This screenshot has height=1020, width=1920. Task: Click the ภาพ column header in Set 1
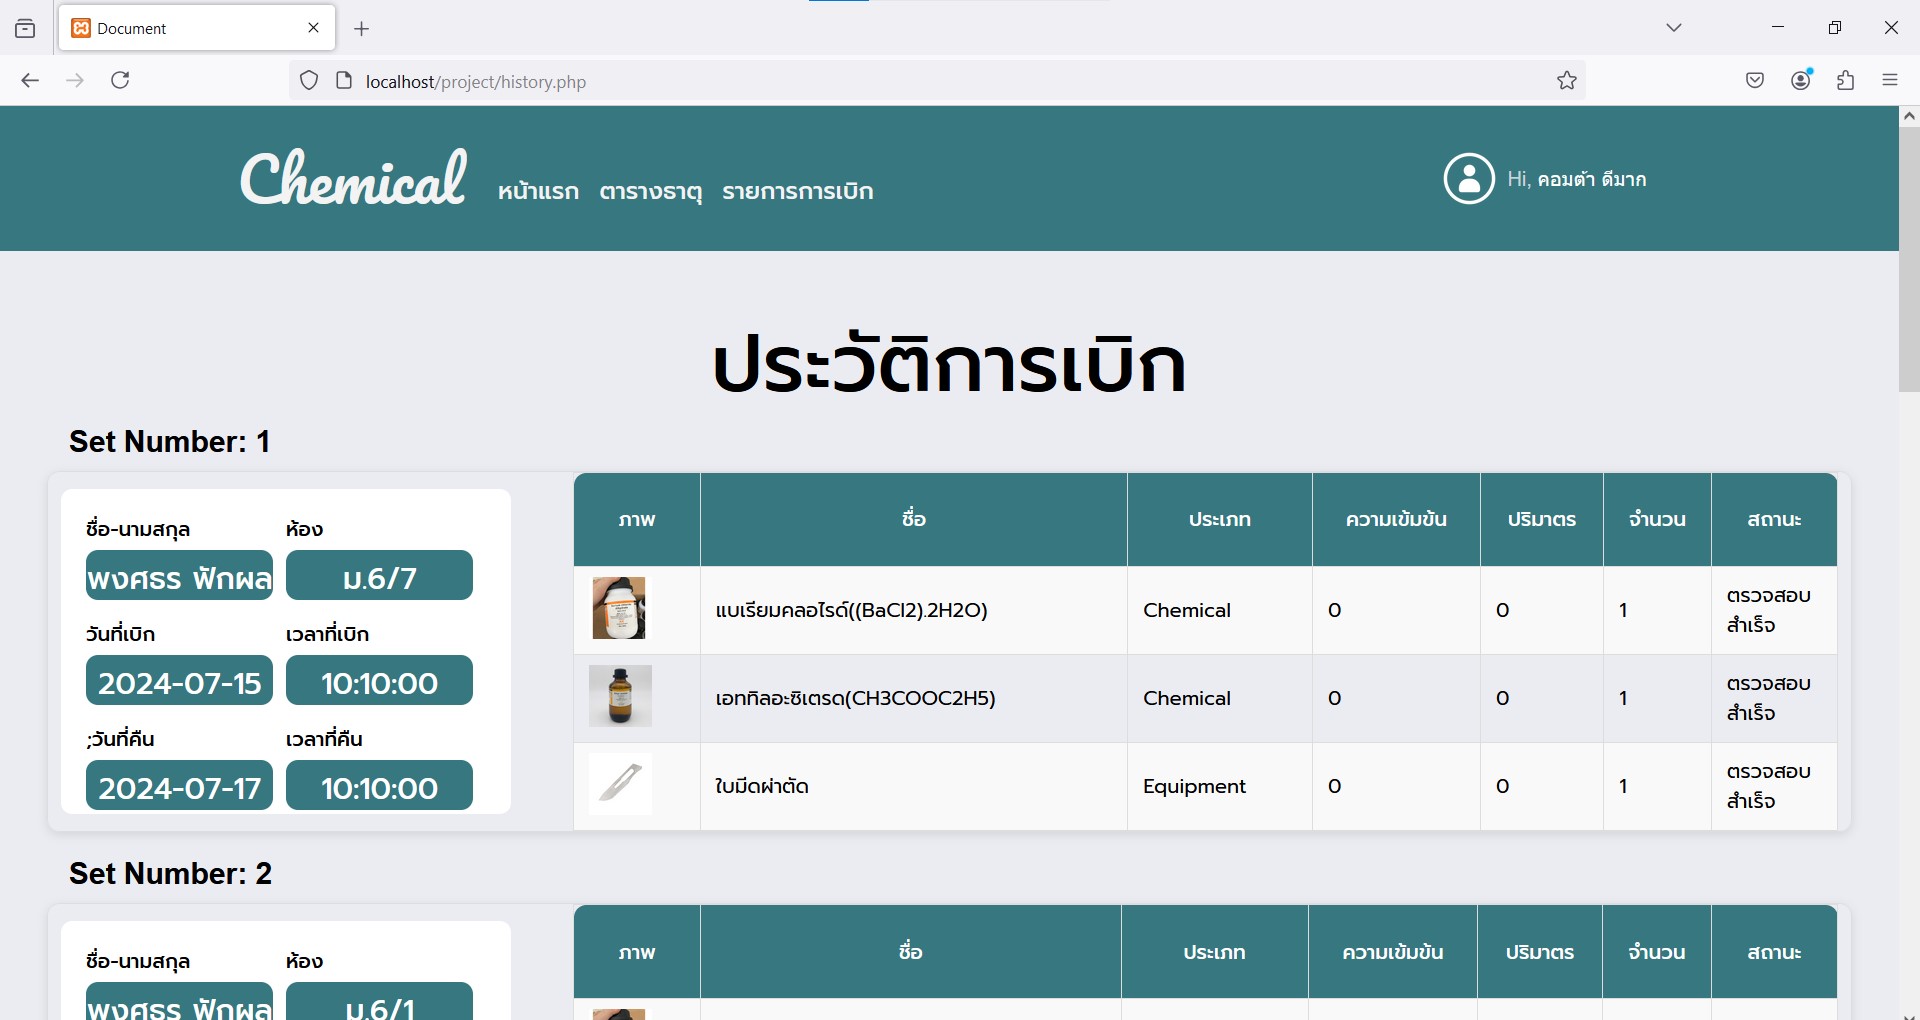pyautogui.click(x=637, y=519)
